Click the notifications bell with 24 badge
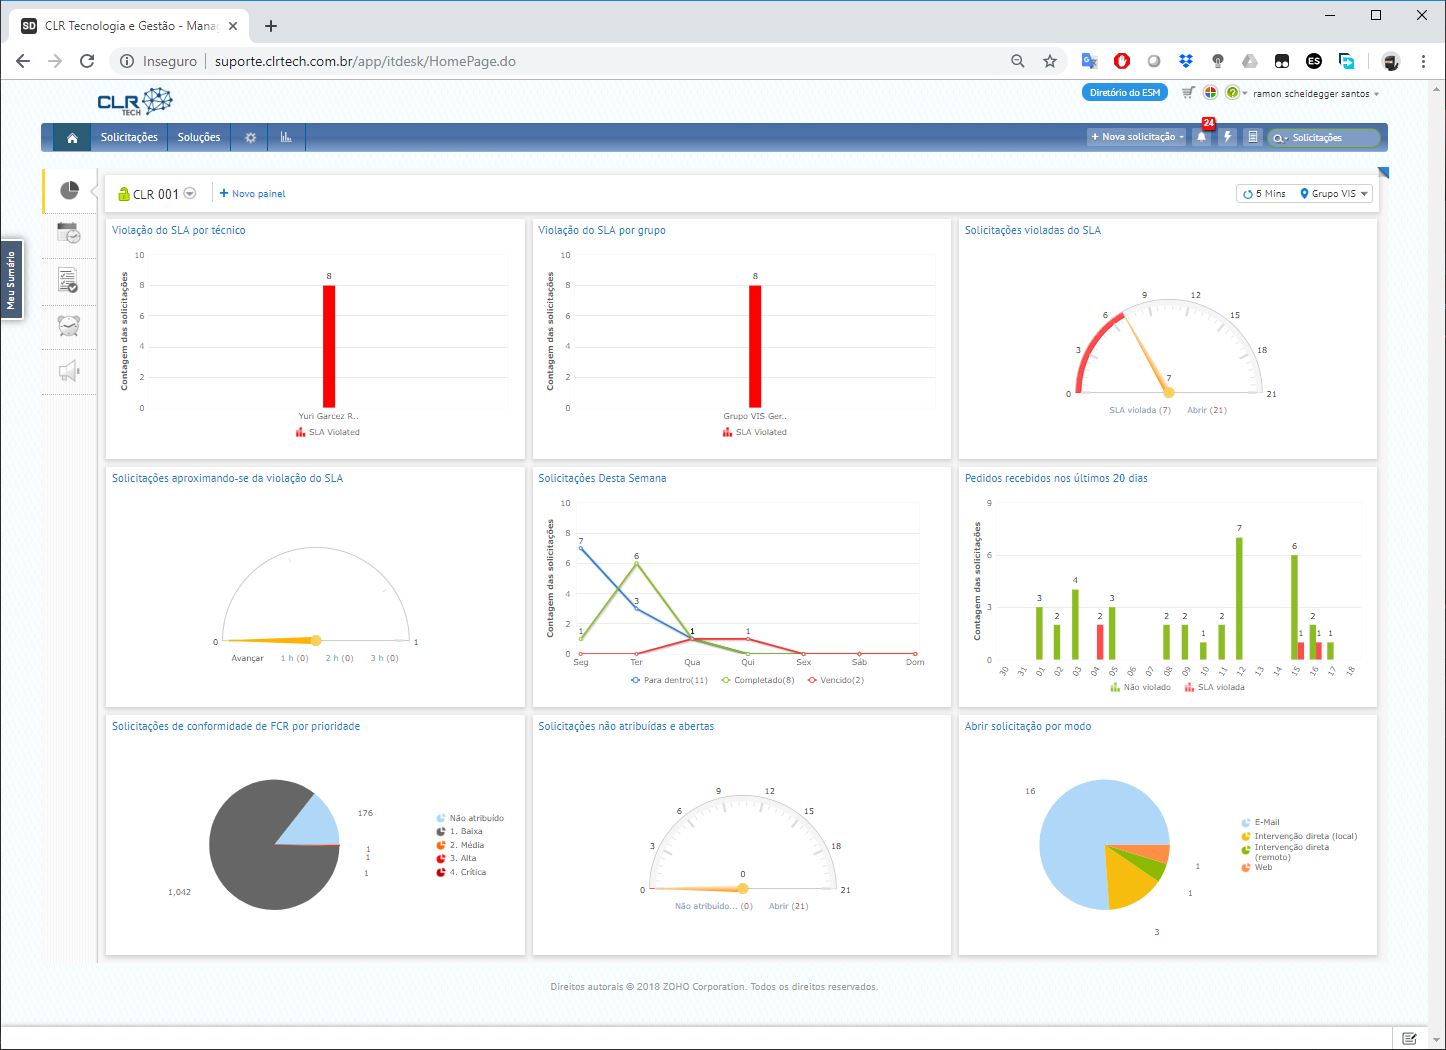This screenshot has height=1050, width=1446. click(1202, 137)
